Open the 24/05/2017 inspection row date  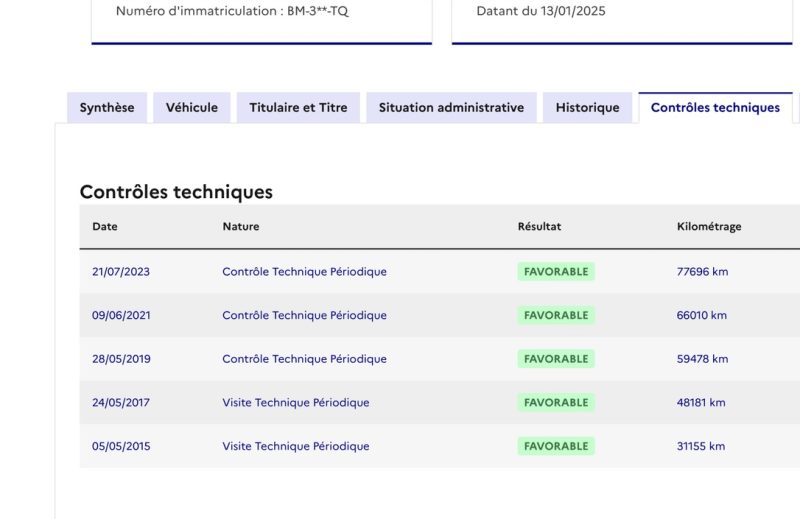[121, 403]
